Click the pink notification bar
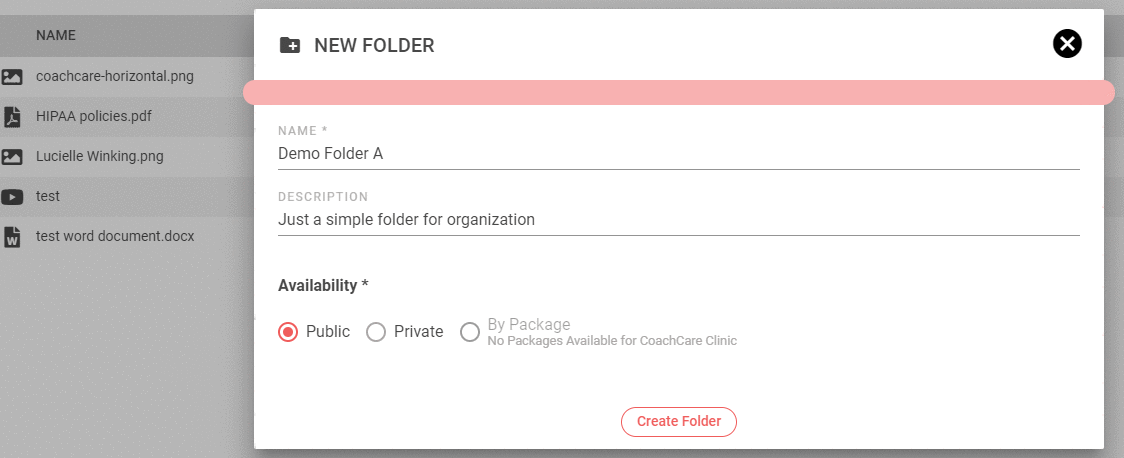 (678, 93)
